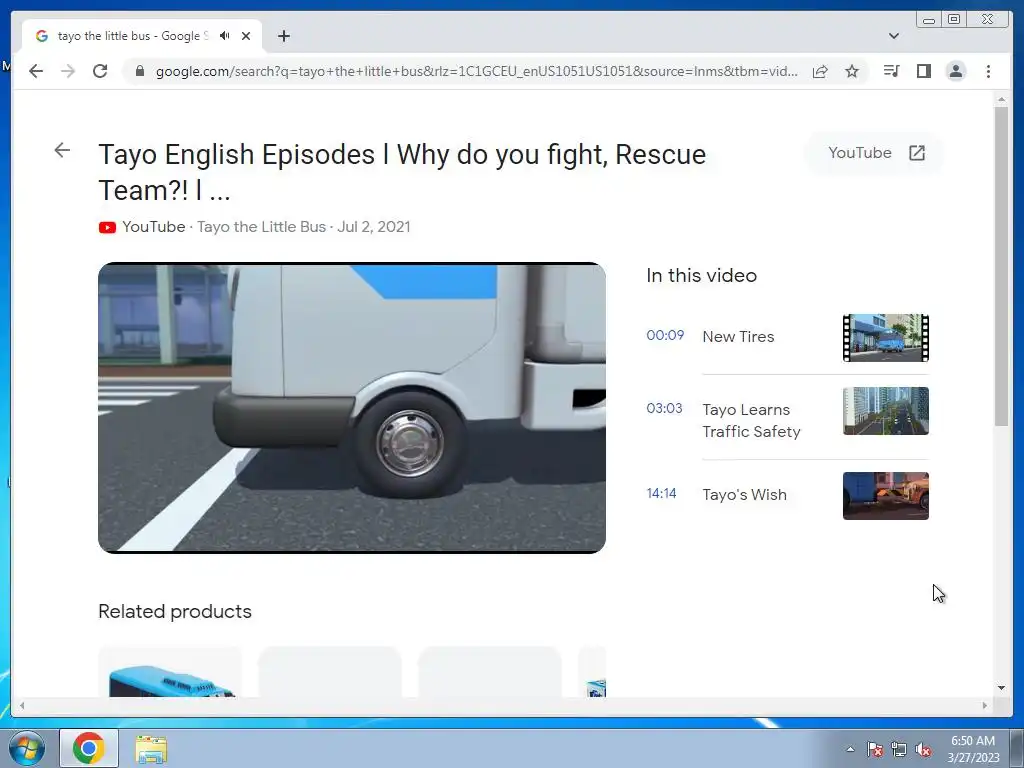Open Windows Explorer from the taskbar
This screenshot has width=1024, height=768.
pyautogui.click(x=151, y=749)
